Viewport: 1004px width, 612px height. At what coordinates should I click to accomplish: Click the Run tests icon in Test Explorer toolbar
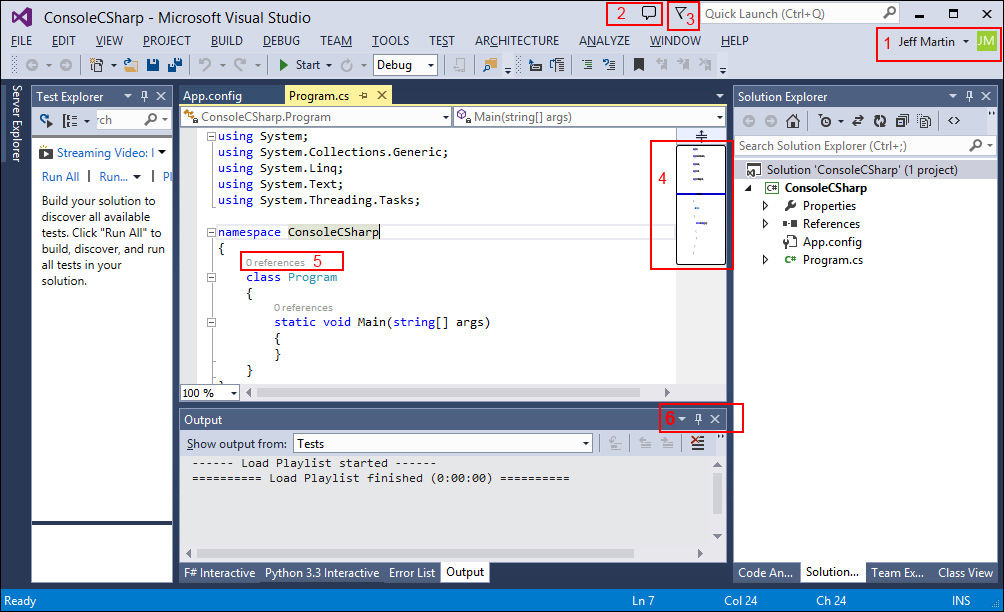coord(46,120)
